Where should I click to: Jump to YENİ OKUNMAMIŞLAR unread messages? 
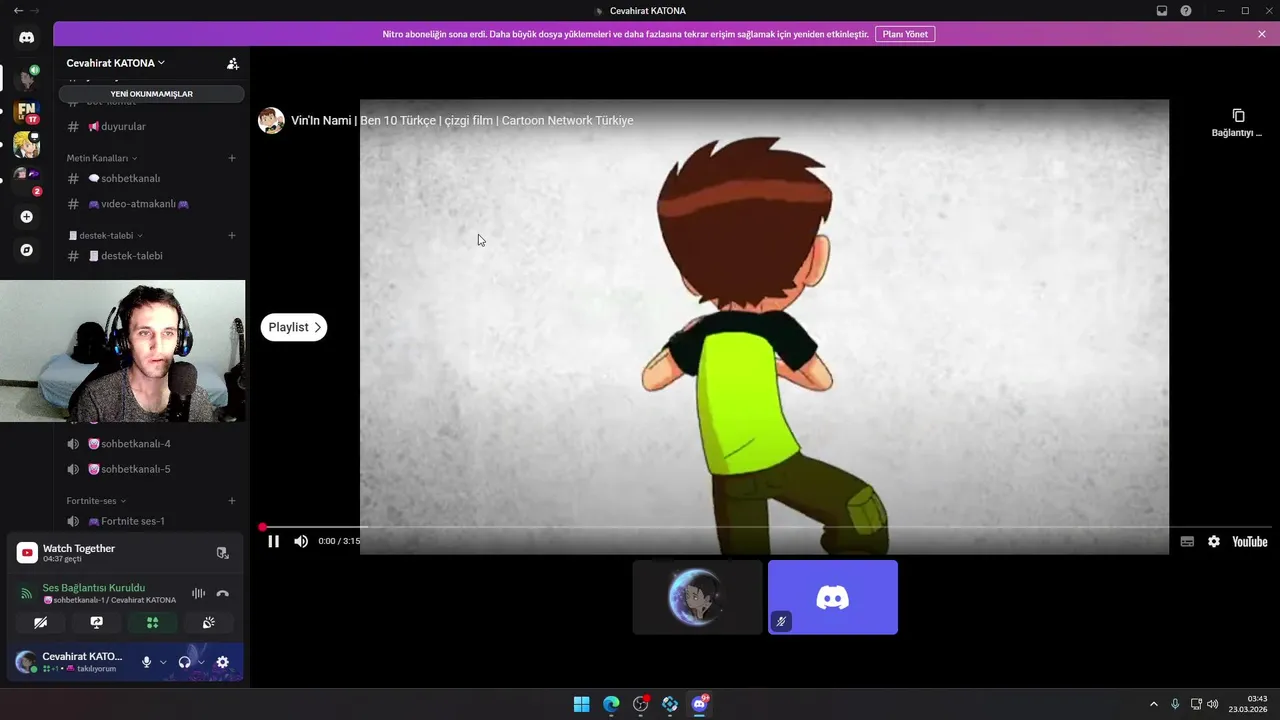click(x=151, y=94)
